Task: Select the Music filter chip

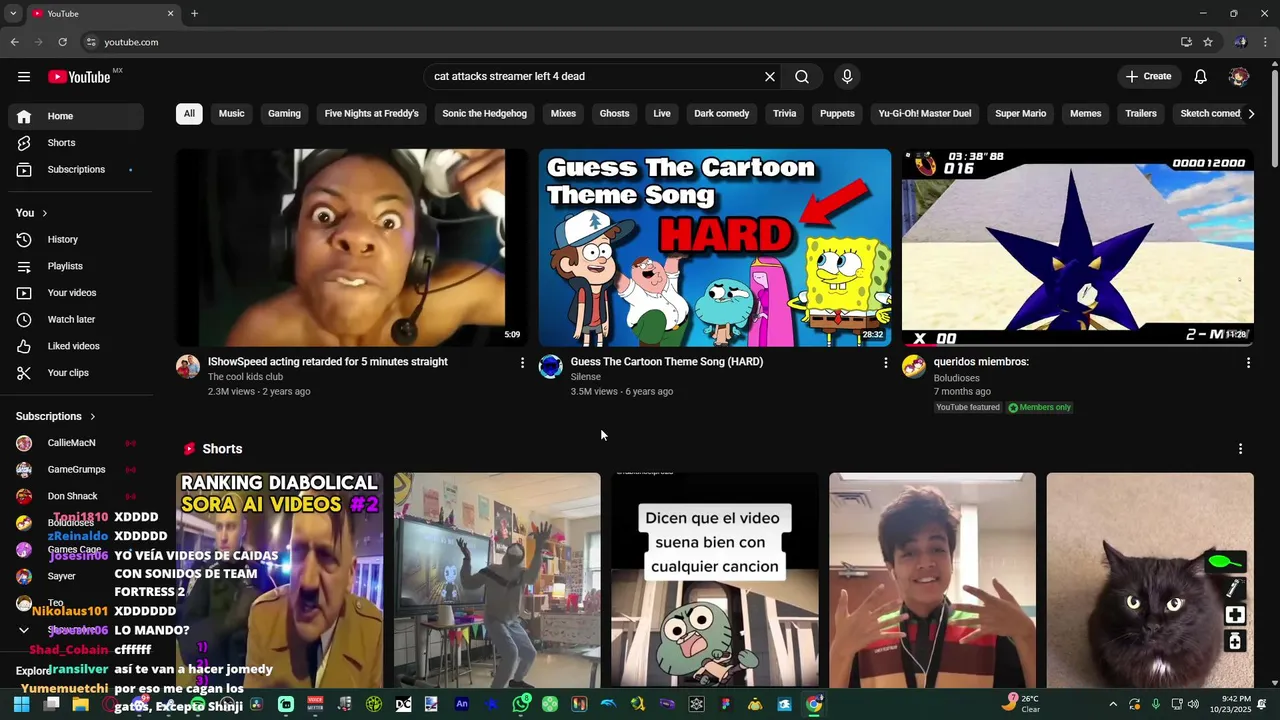Action: tap(232, 114)
